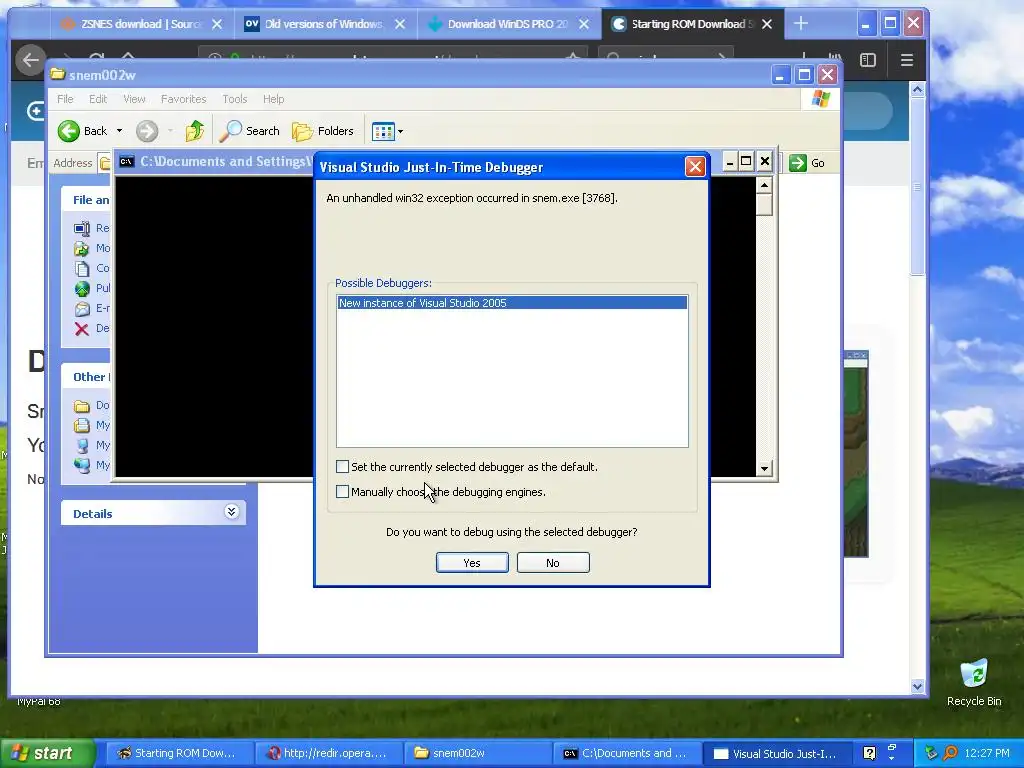Open the Tools menu in snem002w window
1024x768 pixels.
click(x=234, y=99)
